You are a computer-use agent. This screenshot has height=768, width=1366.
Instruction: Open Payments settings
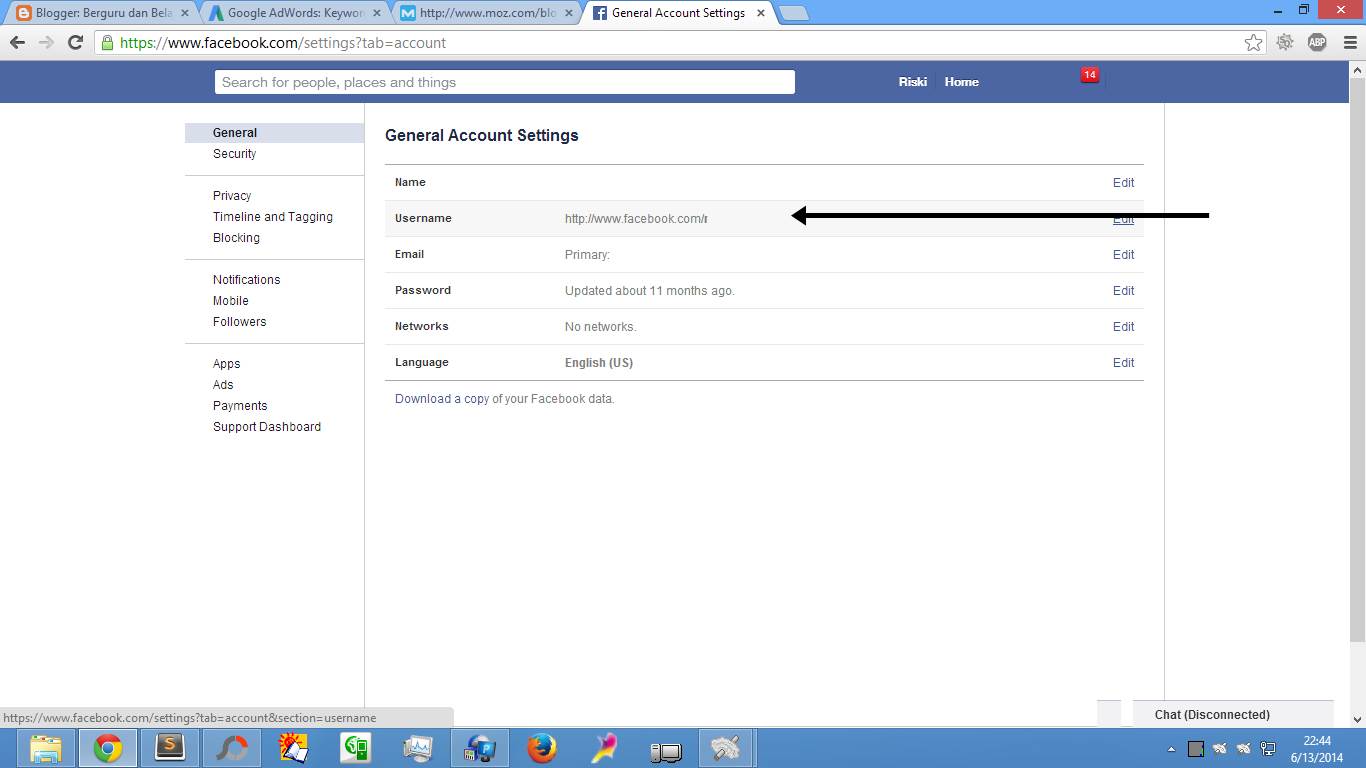click(x=240, y=406)
